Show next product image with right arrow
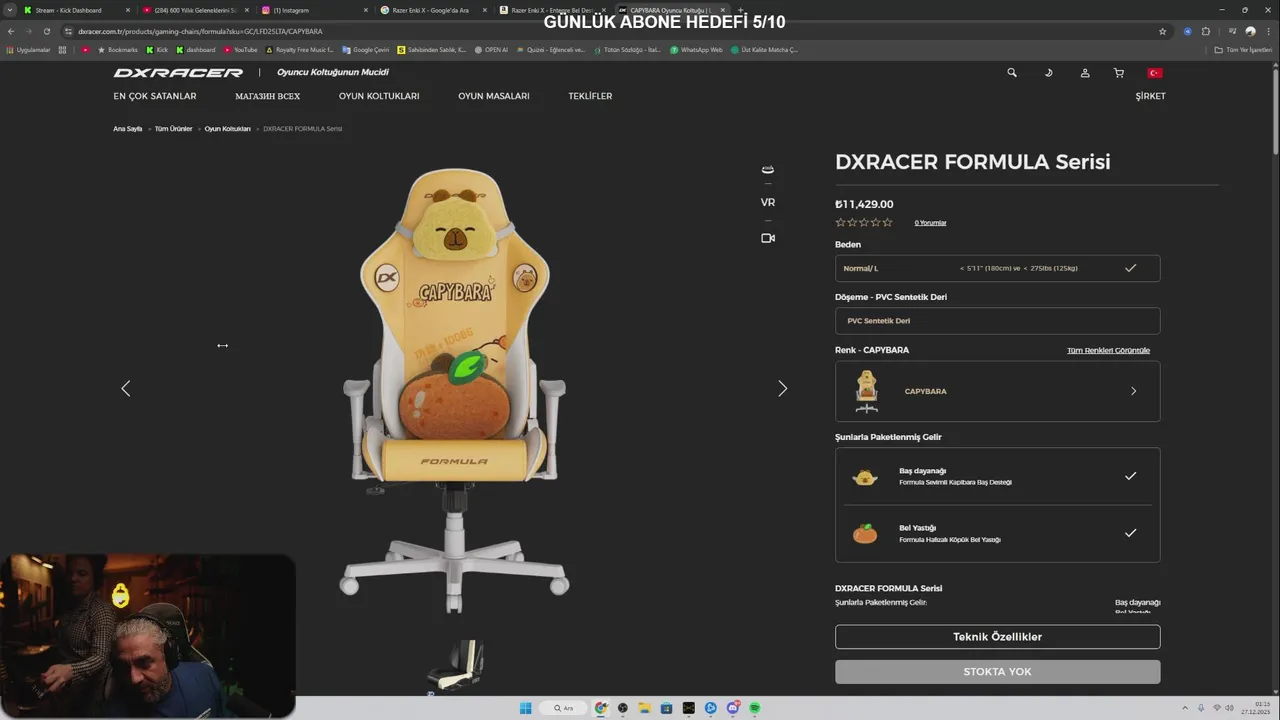This screenshot has width=1280, height=720. [x=782, y=388]
